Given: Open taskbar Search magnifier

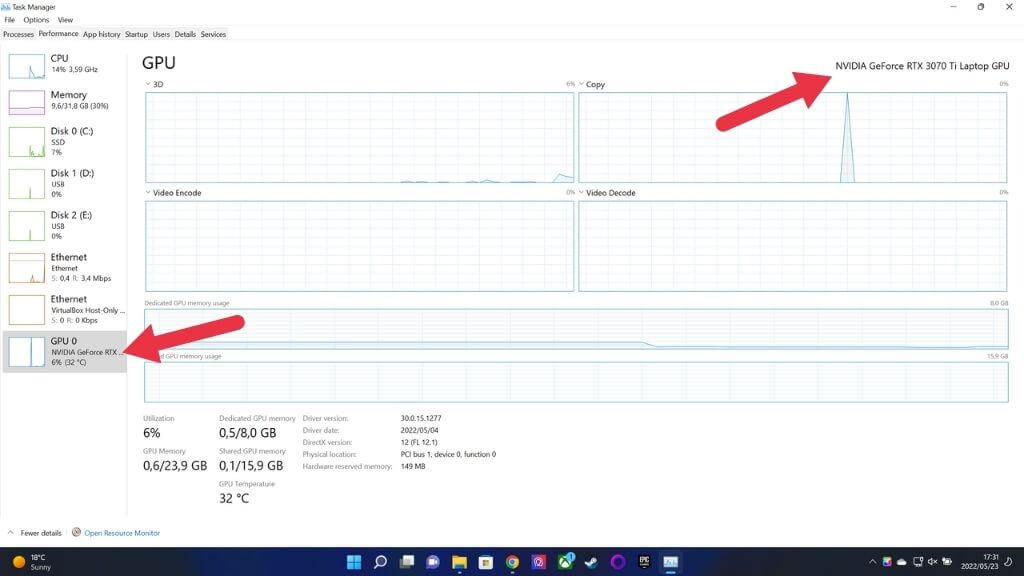Looking at the screenshot, I should [x=380, y=562].
